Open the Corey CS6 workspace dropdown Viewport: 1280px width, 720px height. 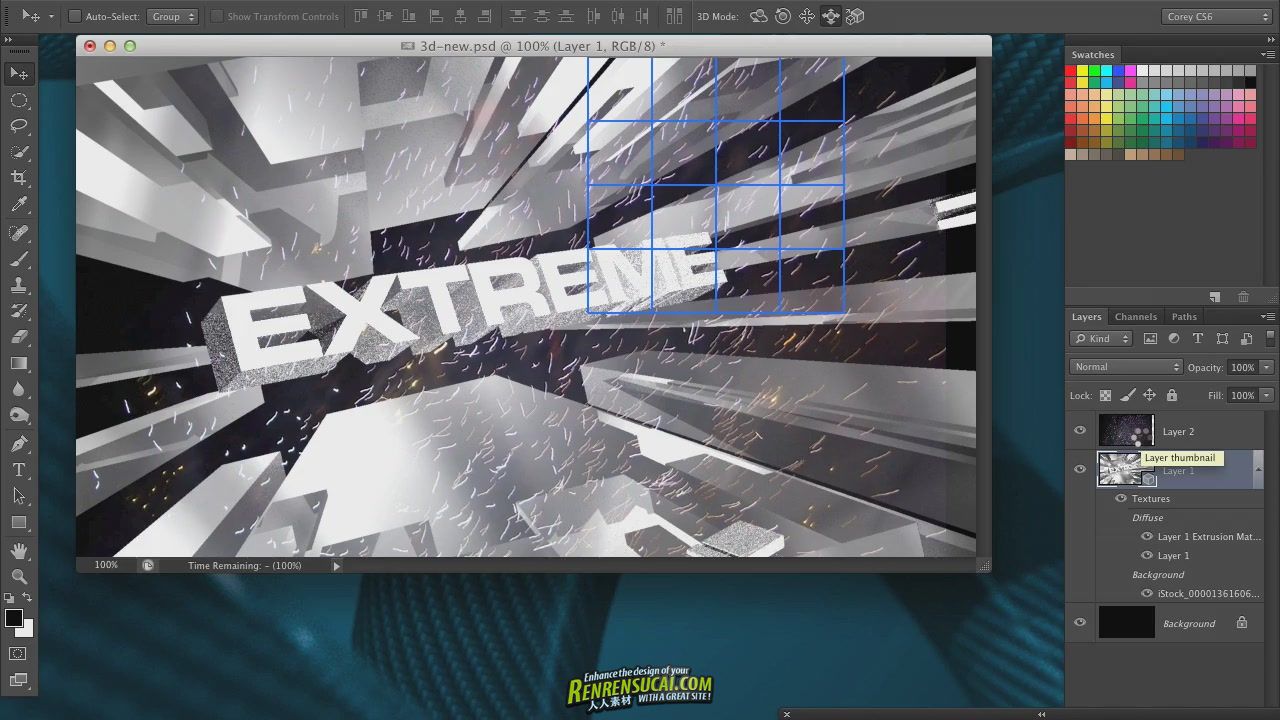click(x=1216, y=16)
